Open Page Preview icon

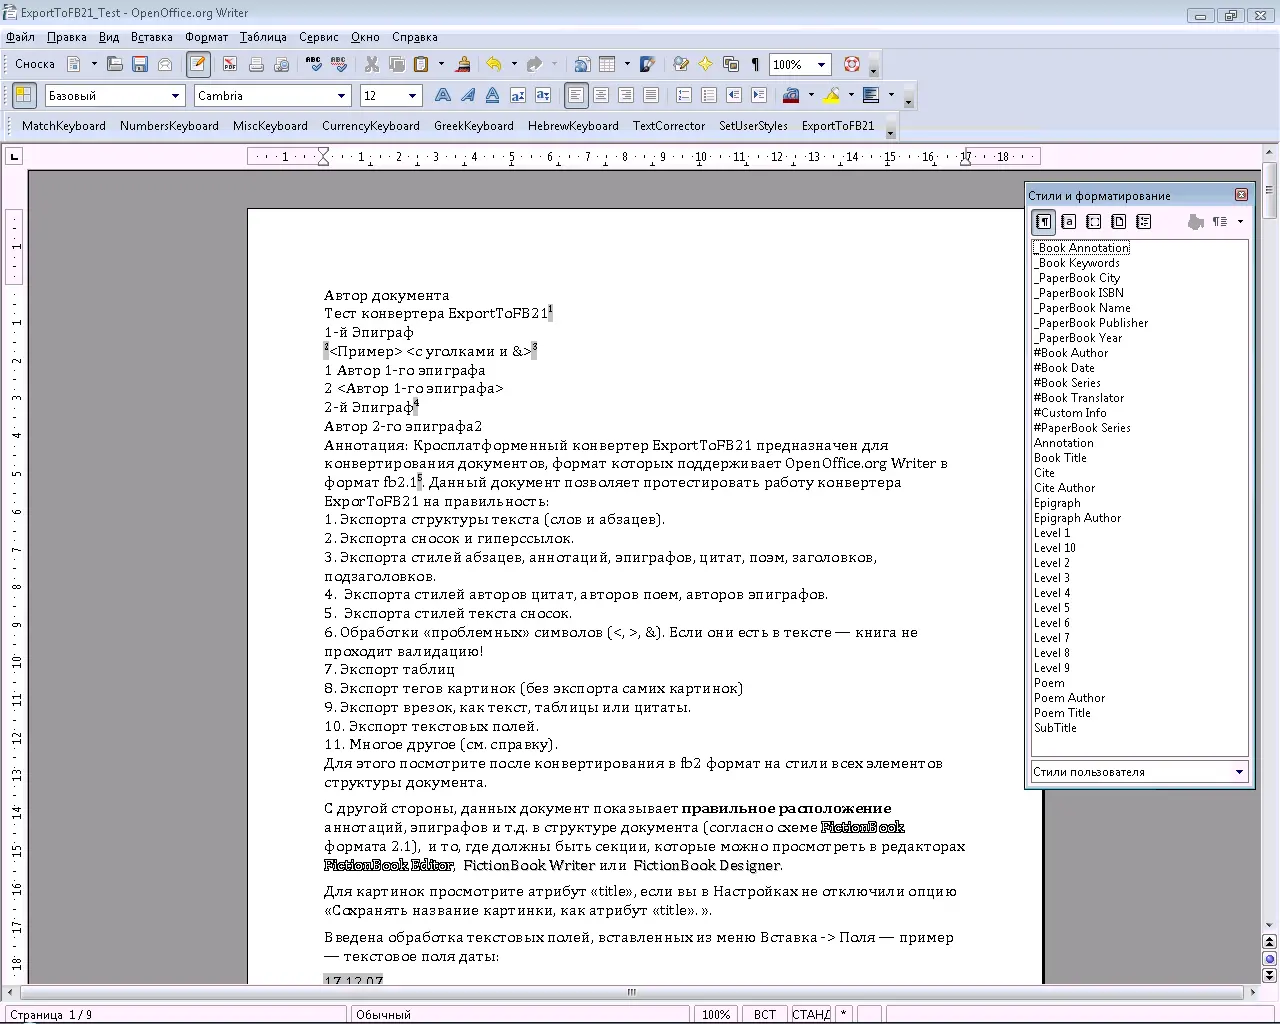[281, 64]
